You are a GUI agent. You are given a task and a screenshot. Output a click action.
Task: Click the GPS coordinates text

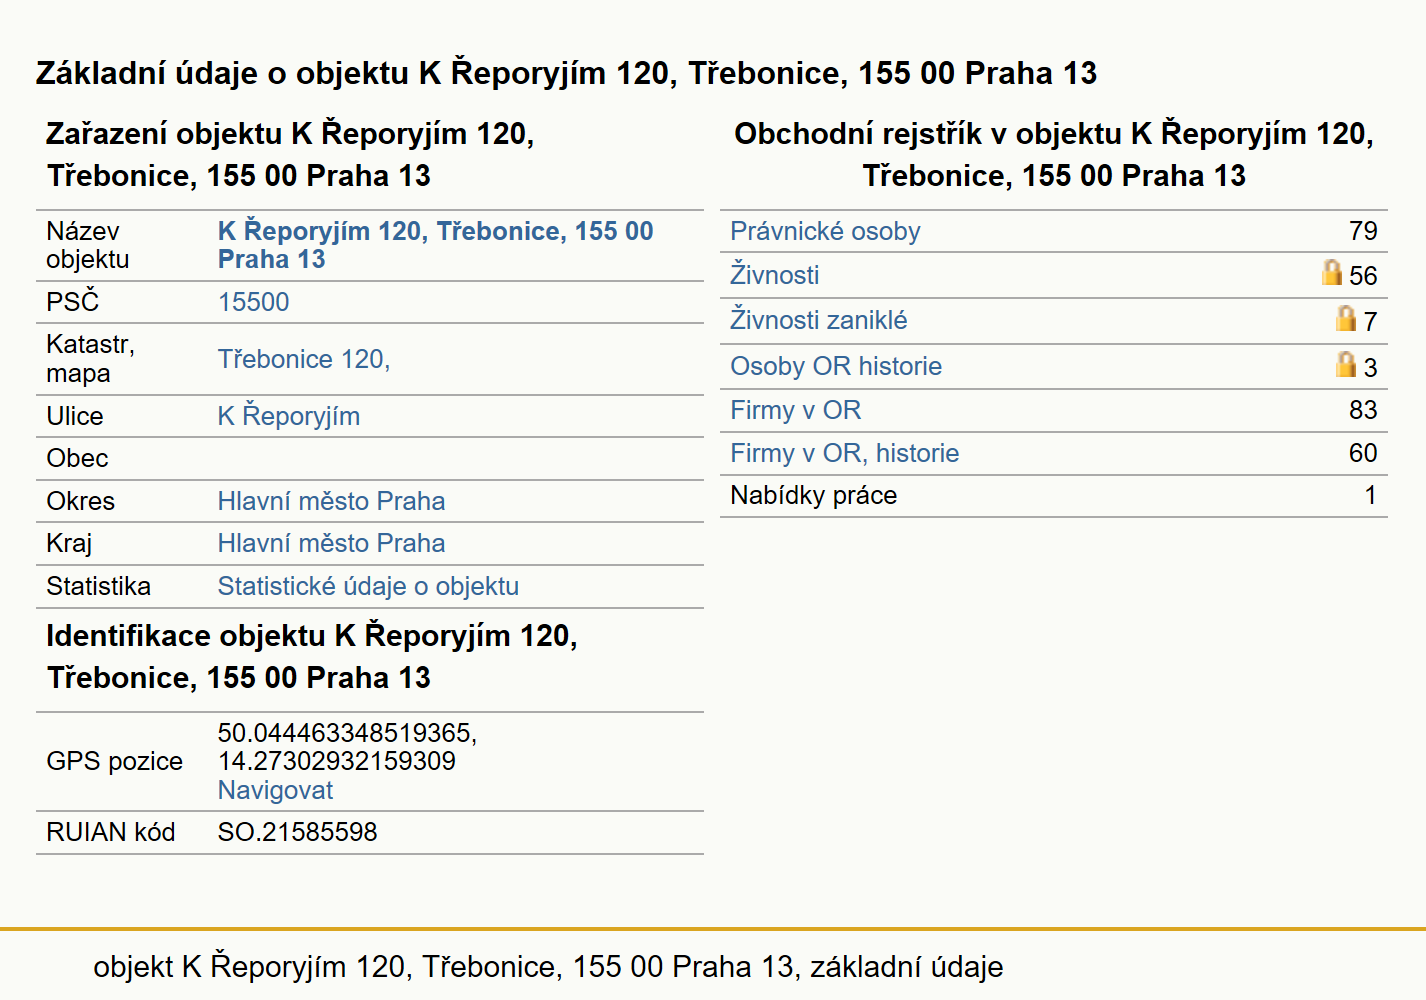coord(348,747)
